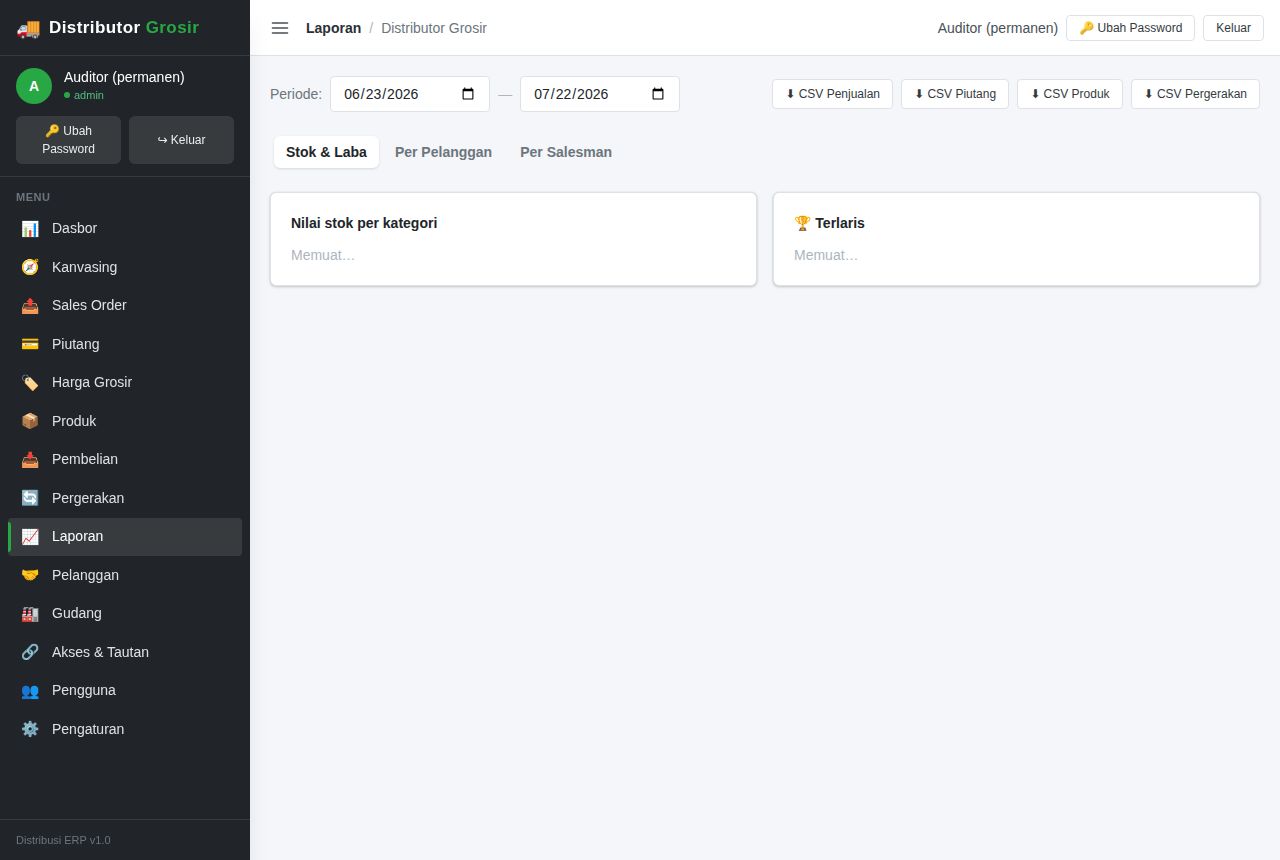Open the Dasbor chart icon in sidebar

point(30,229)
